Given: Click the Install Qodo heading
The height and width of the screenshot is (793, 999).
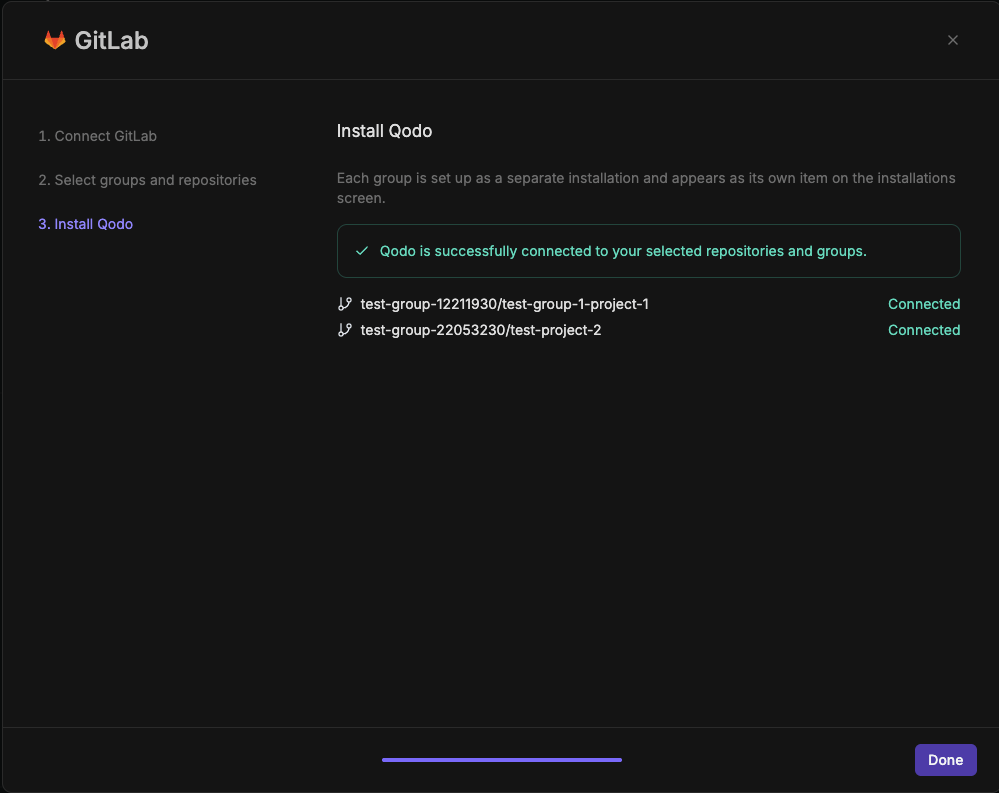Looking at the screenshot, I should 384,131.
